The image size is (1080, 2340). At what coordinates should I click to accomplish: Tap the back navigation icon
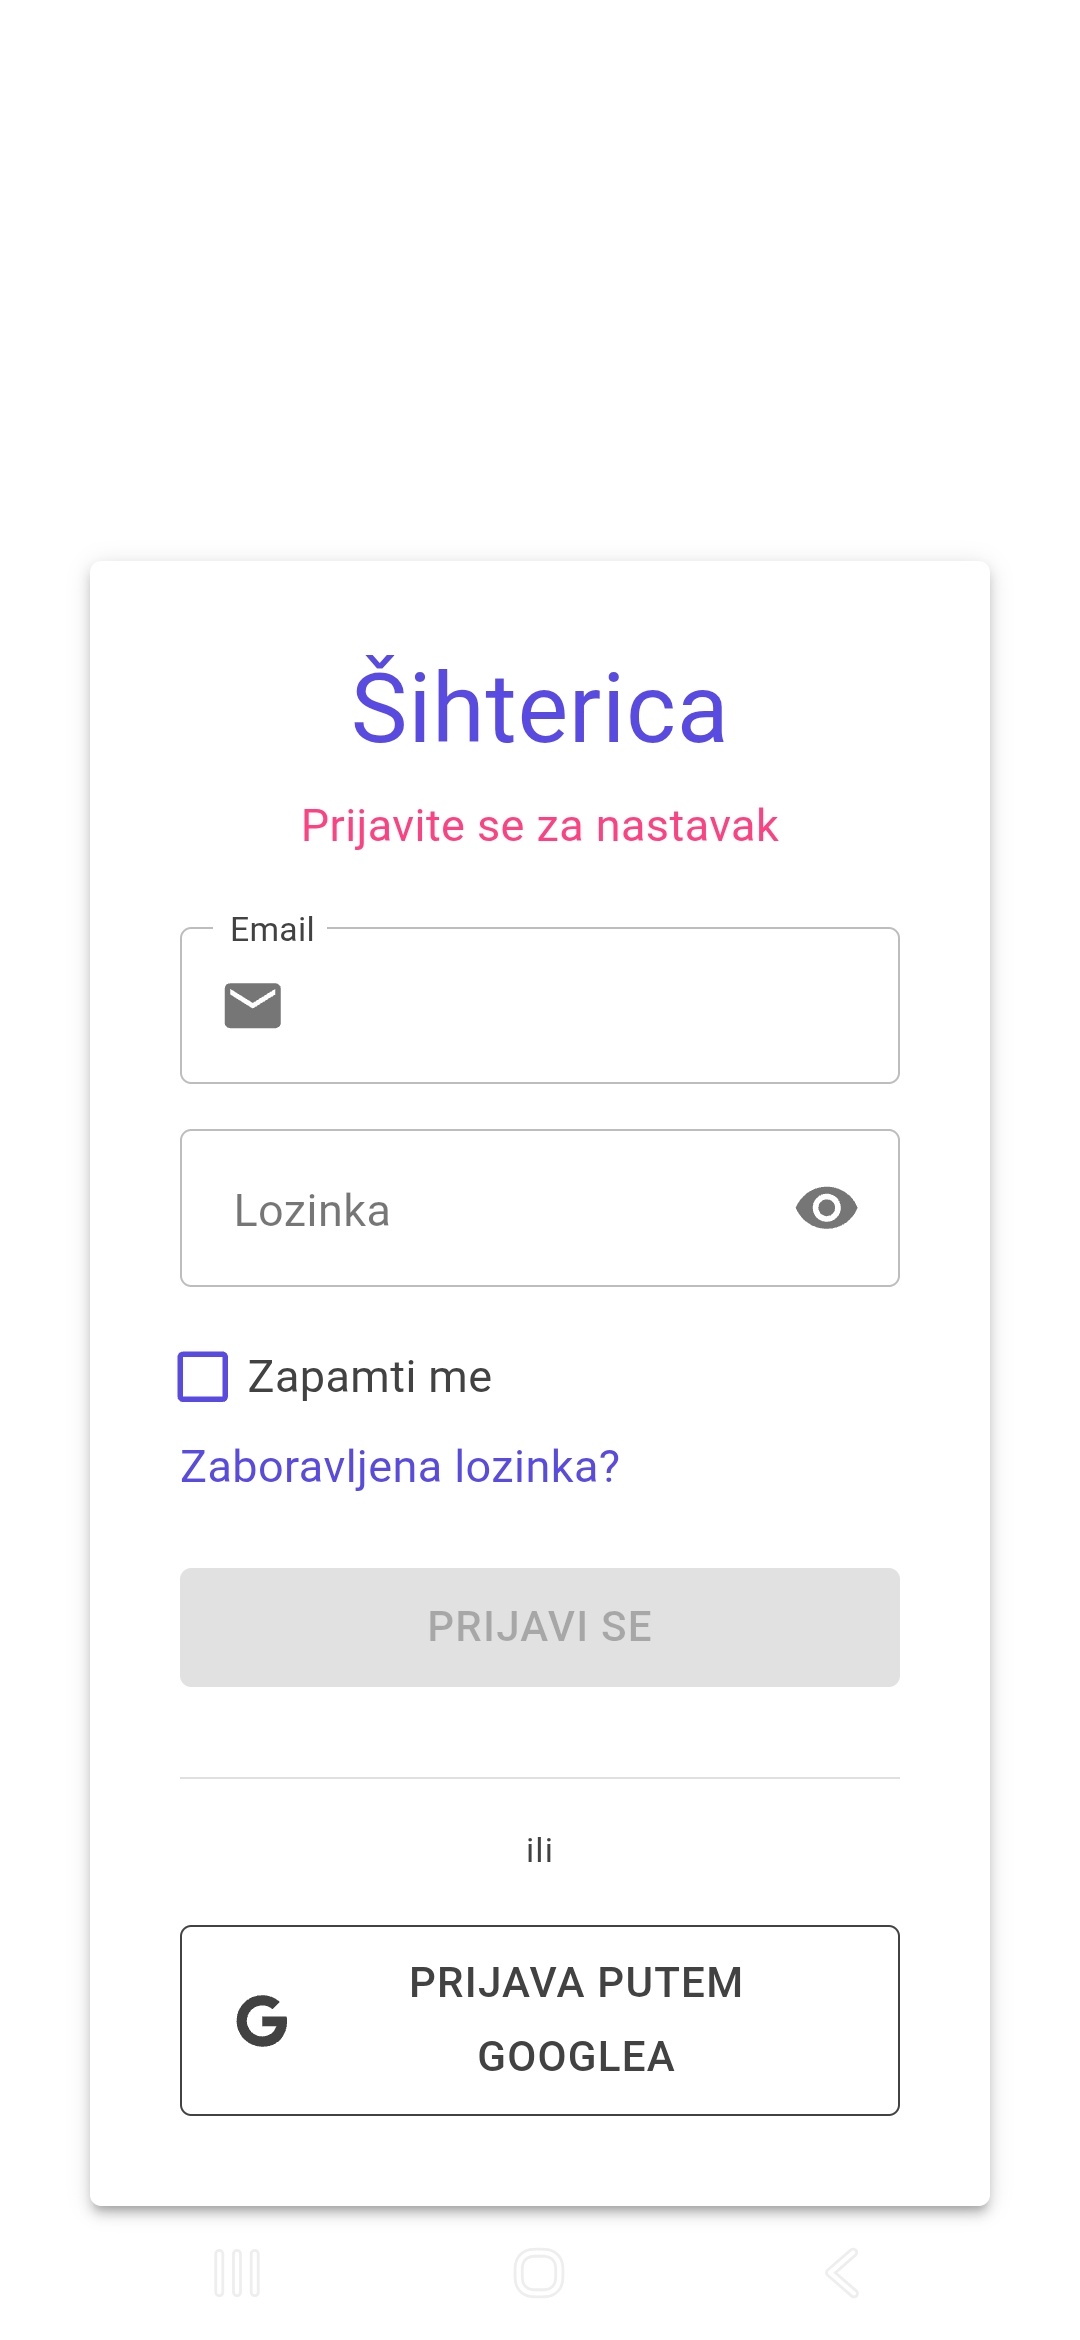(x=840, y=2272)
